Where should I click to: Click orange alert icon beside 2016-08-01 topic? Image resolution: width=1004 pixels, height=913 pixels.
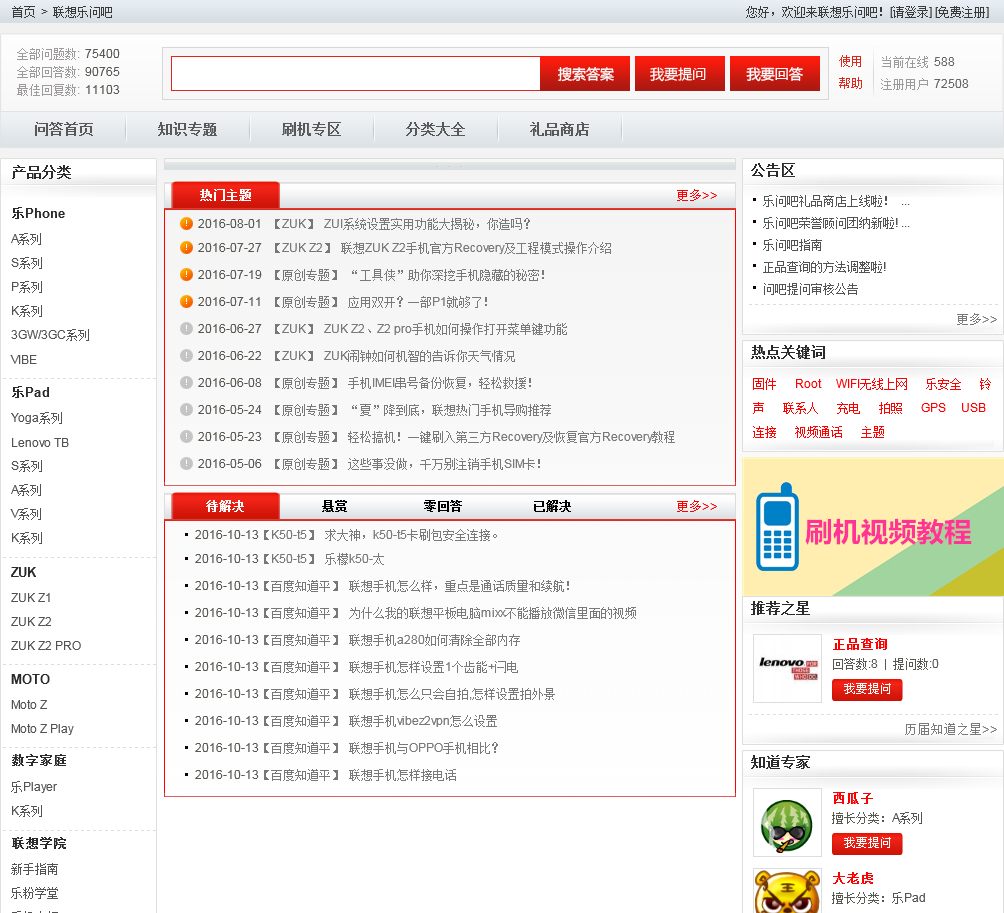click(186, 223)
